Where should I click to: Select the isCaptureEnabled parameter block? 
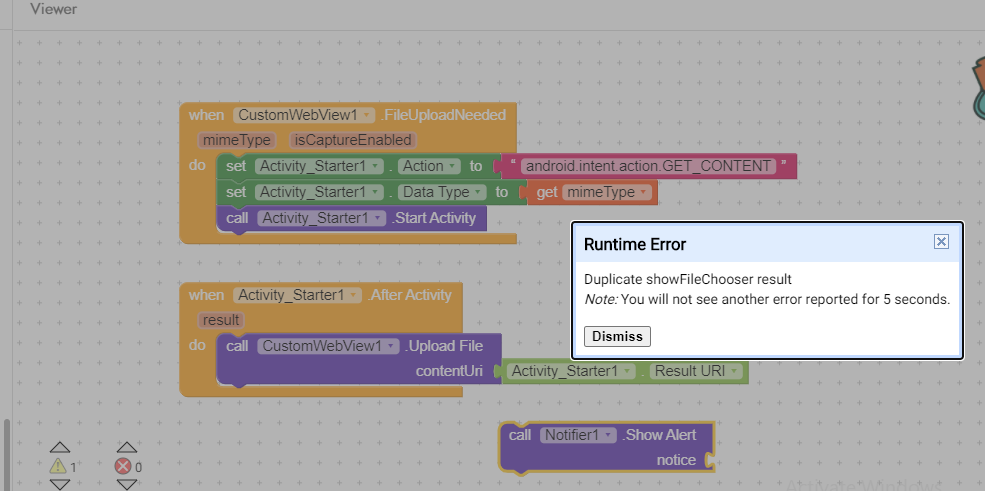(x=352, y=140)
